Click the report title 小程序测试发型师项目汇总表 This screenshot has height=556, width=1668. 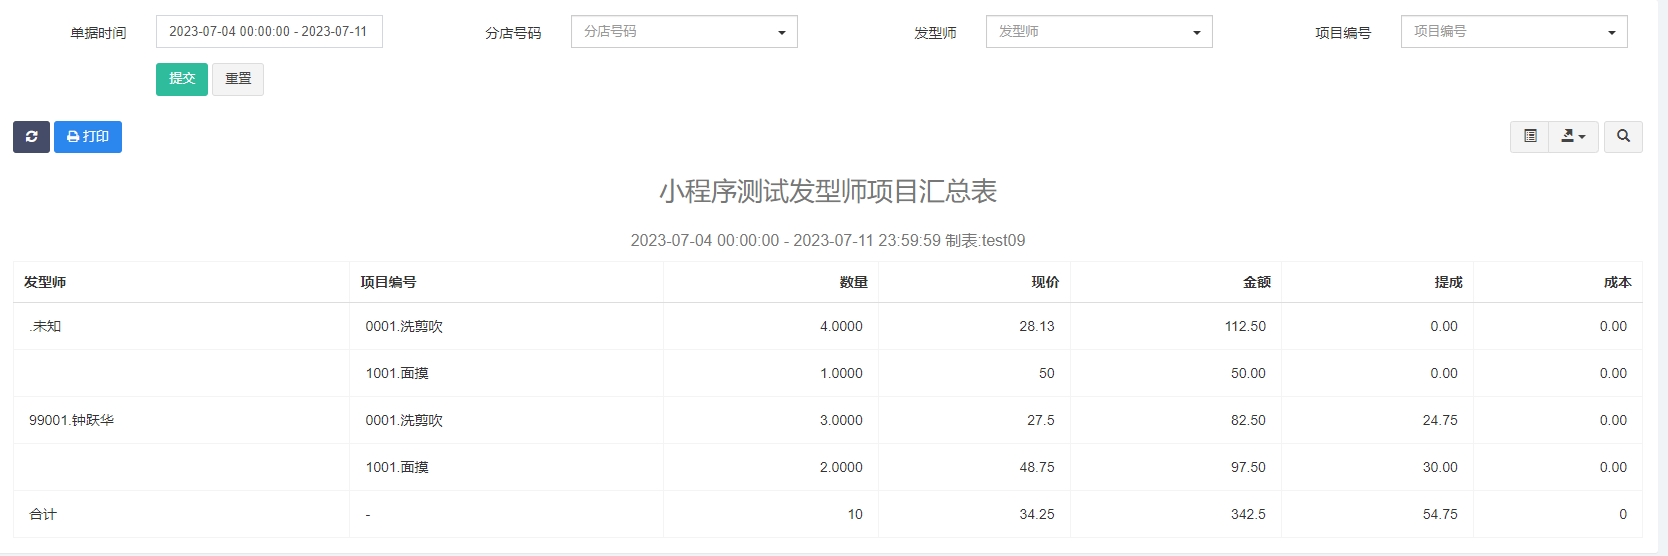(x=828, y=191)
